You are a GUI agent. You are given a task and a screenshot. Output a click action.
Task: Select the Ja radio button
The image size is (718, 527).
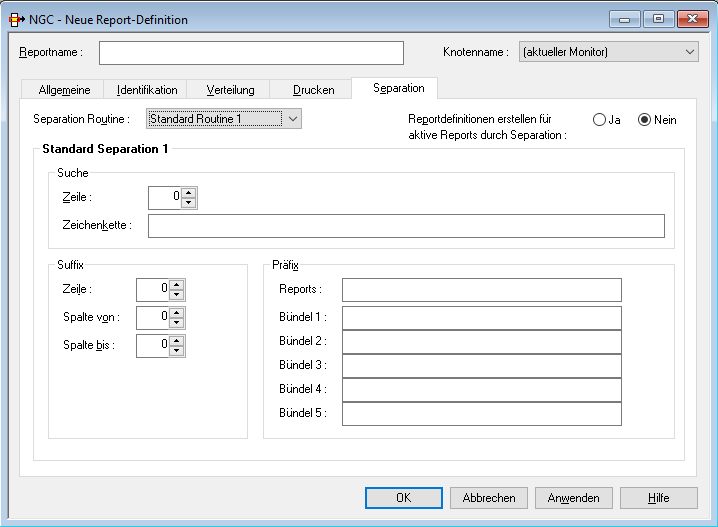[x=600, y=120]
